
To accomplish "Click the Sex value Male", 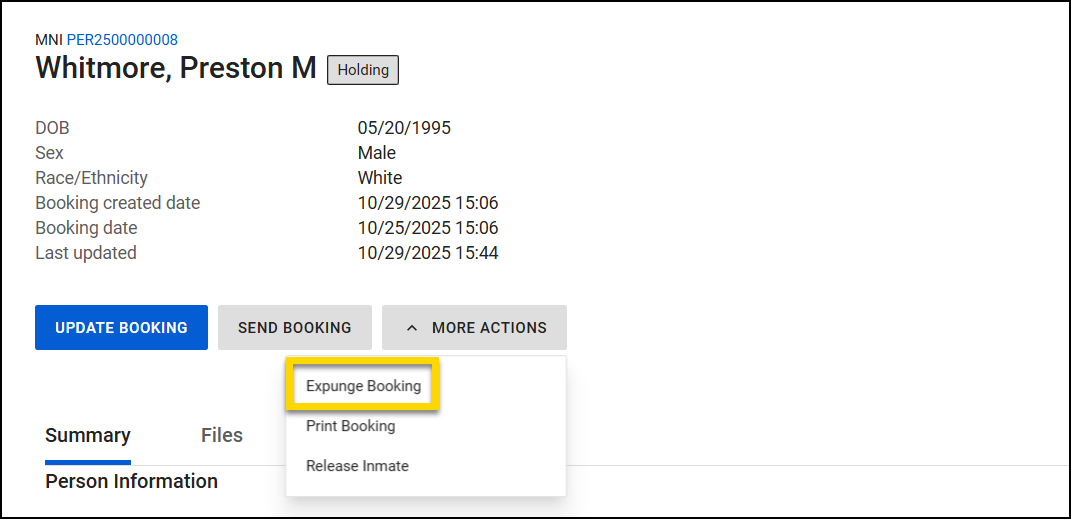I will tap(377, 153).
